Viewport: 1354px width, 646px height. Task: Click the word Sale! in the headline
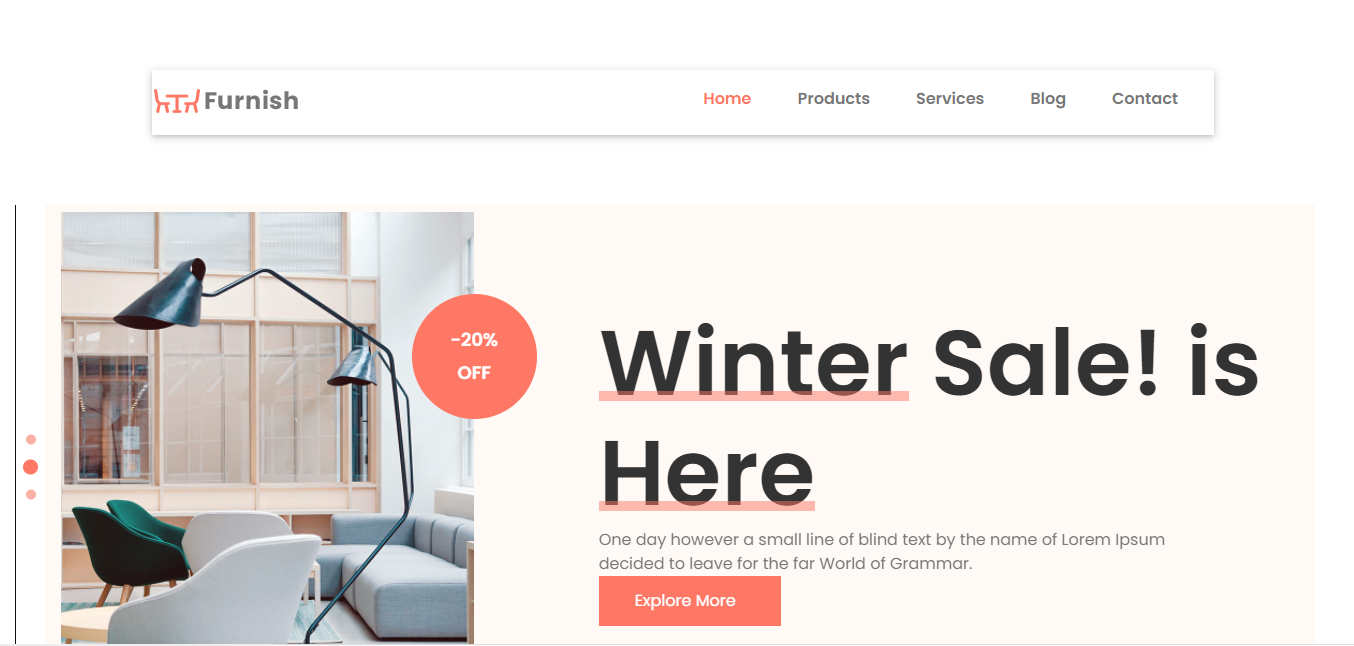tap(1046, 360)
